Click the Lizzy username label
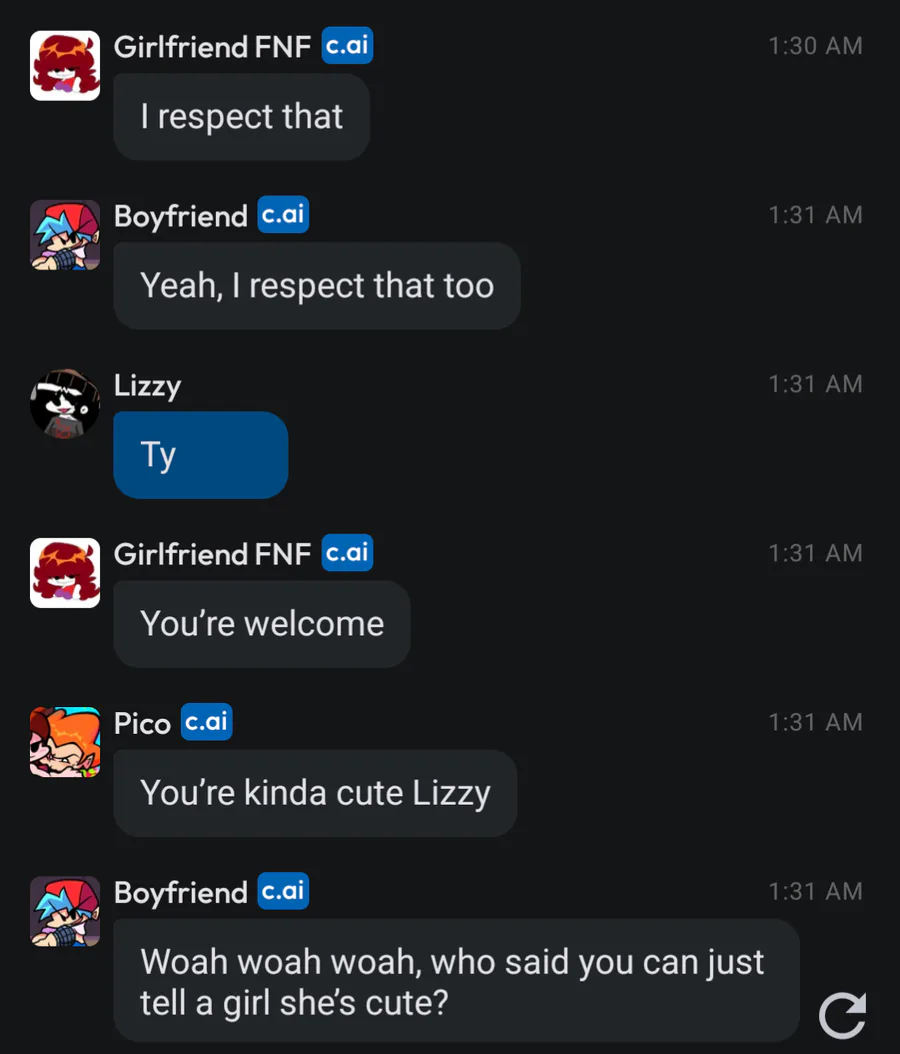900x1054 pixels. (x=147, y=386)
